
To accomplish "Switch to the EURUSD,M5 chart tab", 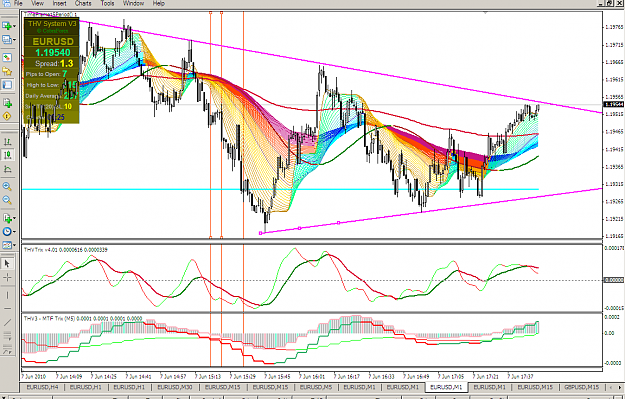I will [x=316, y=387].
